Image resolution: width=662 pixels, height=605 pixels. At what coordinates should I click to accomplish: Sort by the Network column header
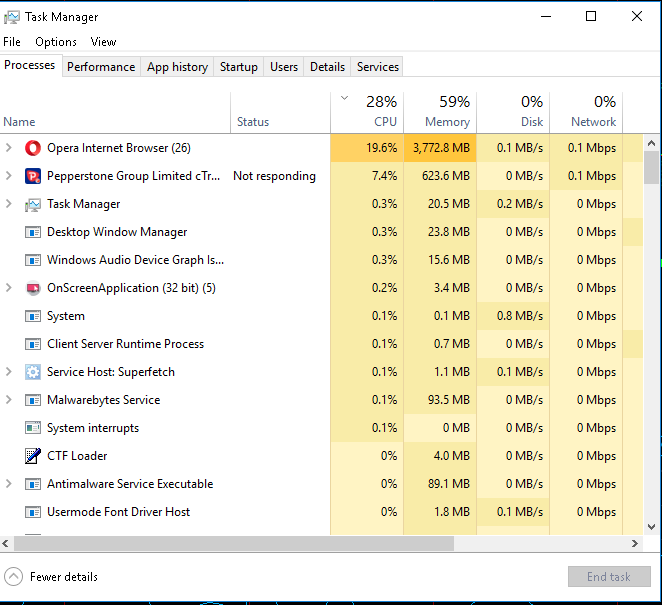click(586, 113)
